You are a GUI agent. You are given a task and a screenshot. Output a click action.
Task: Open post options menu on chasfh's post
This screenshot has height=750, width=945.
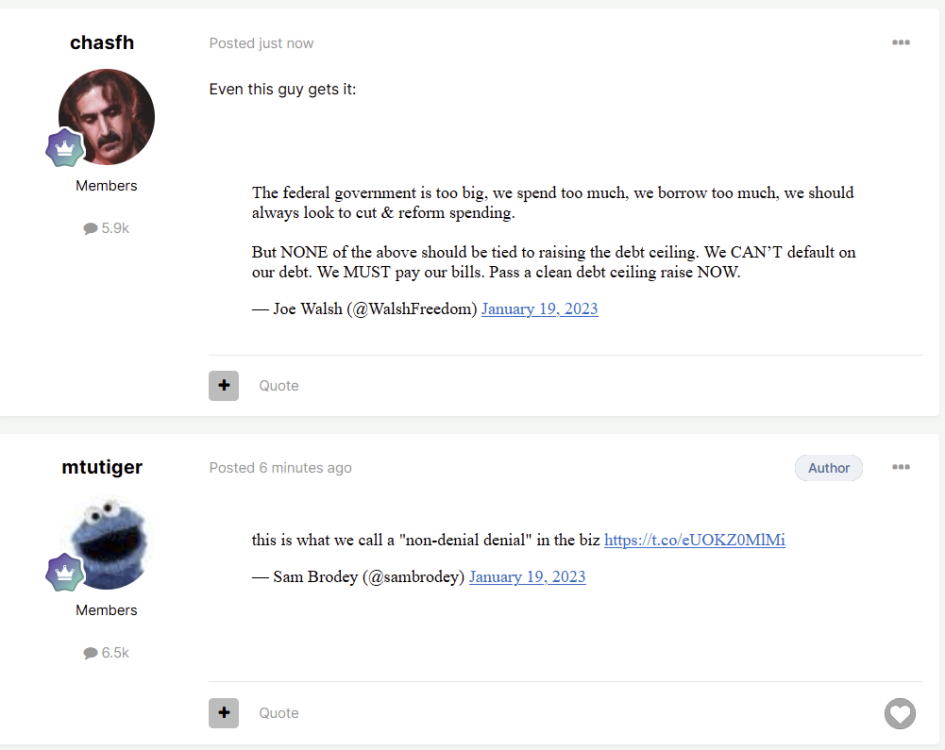[900, 43]
